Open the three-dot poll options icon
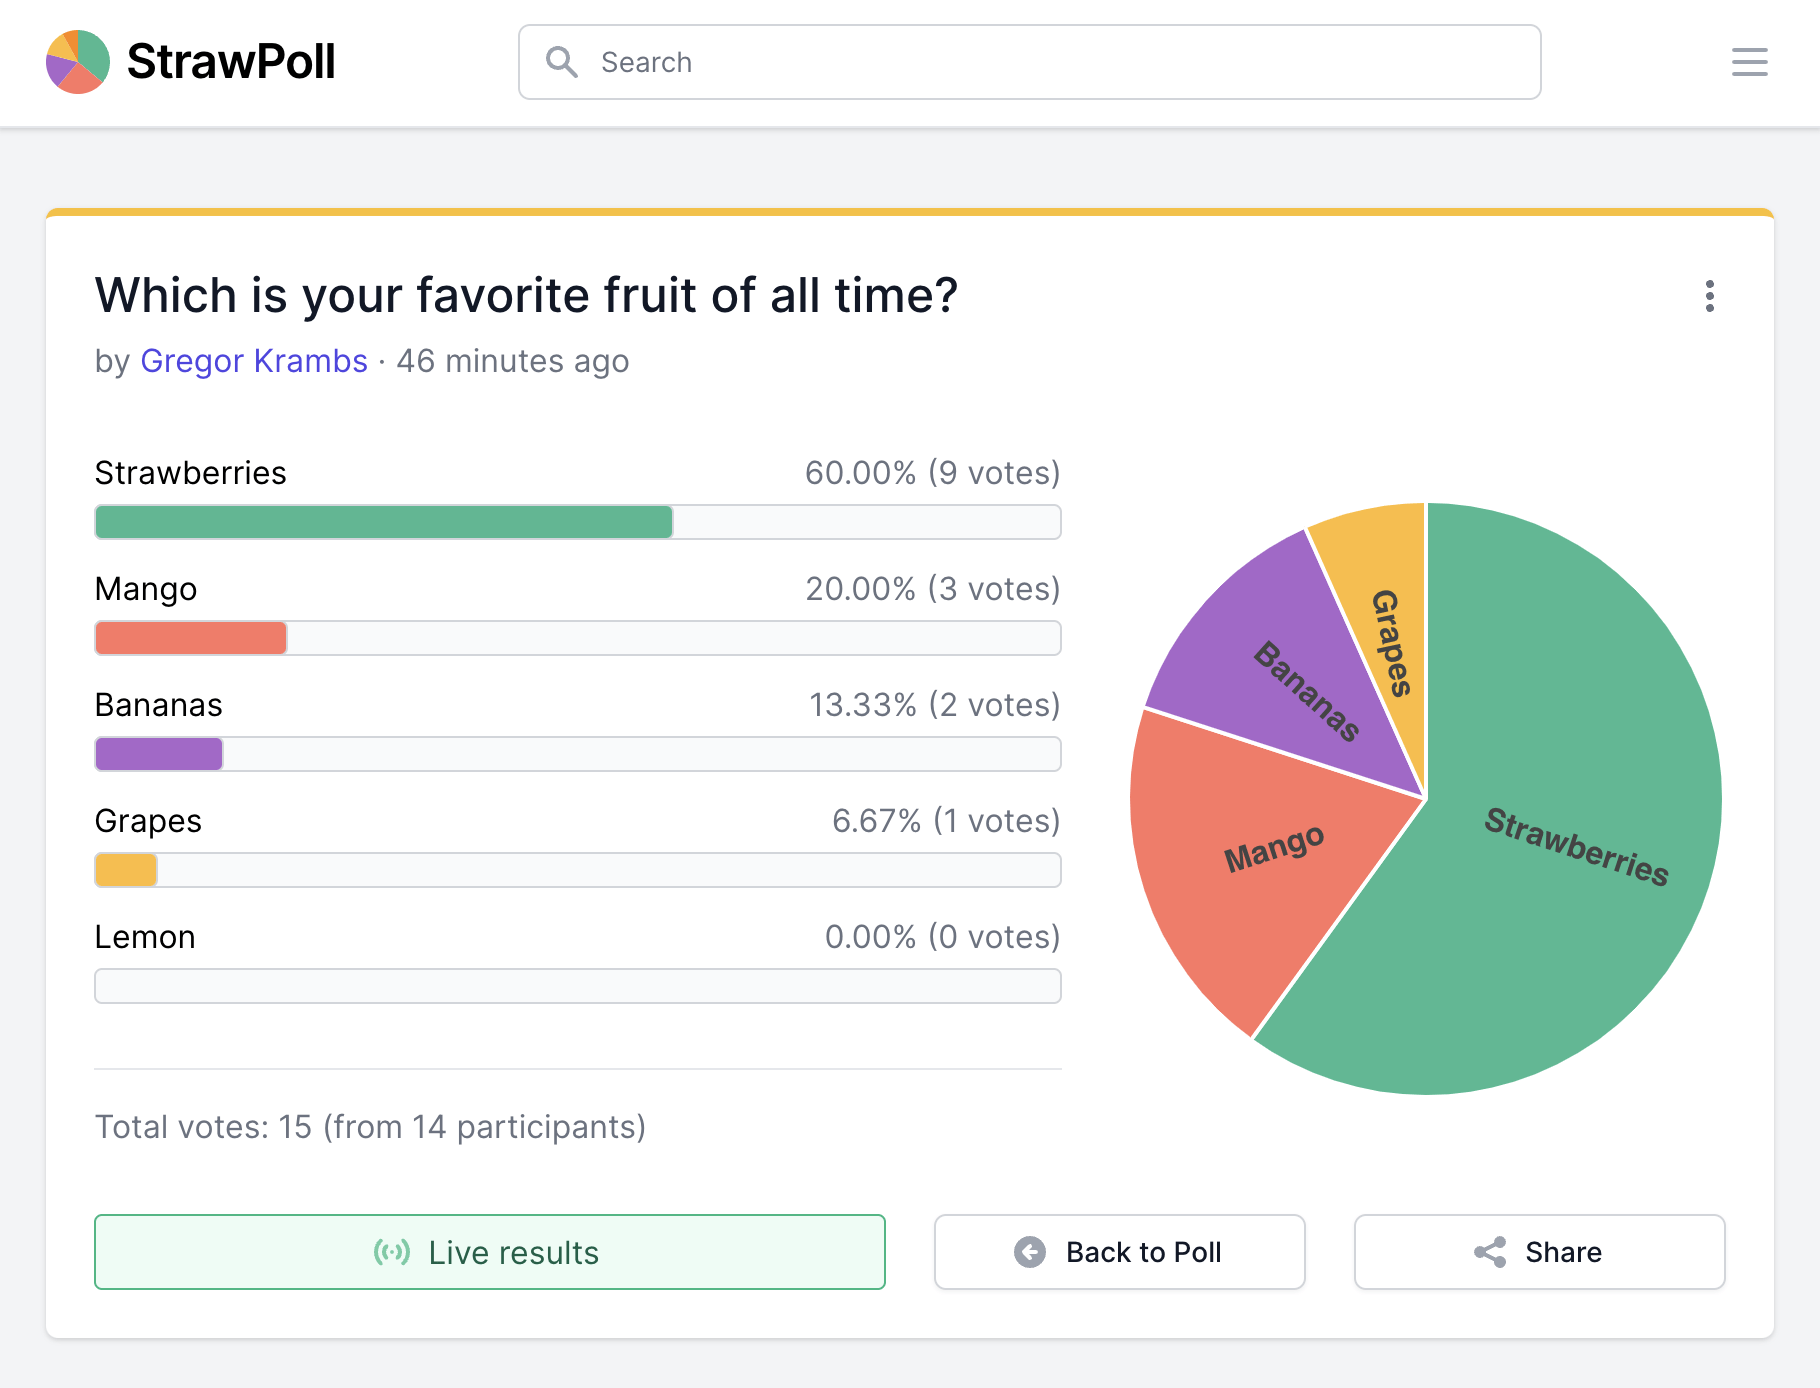1820x1388 pixels. click(1710, 296)
